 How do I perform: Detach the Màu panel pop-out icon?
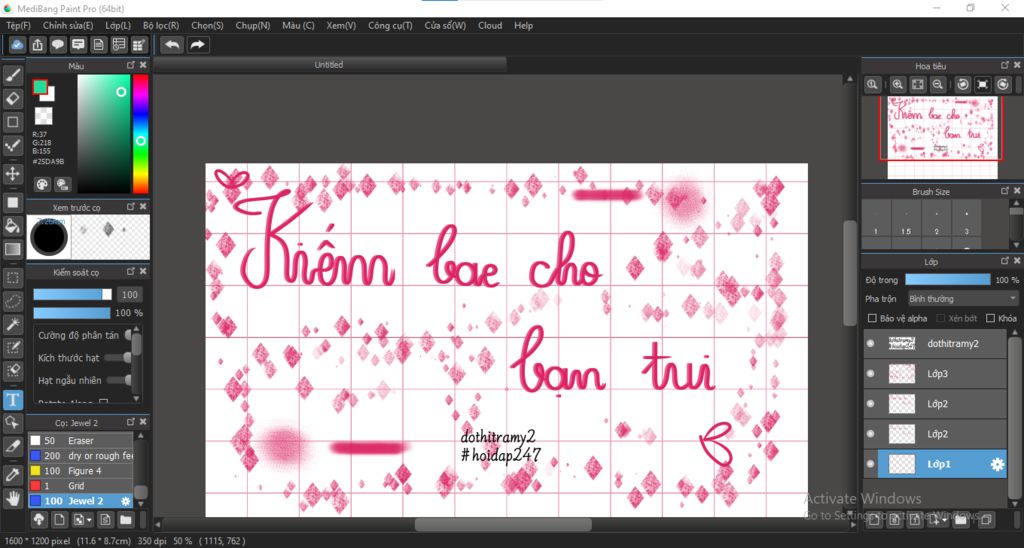click(131, 65)
